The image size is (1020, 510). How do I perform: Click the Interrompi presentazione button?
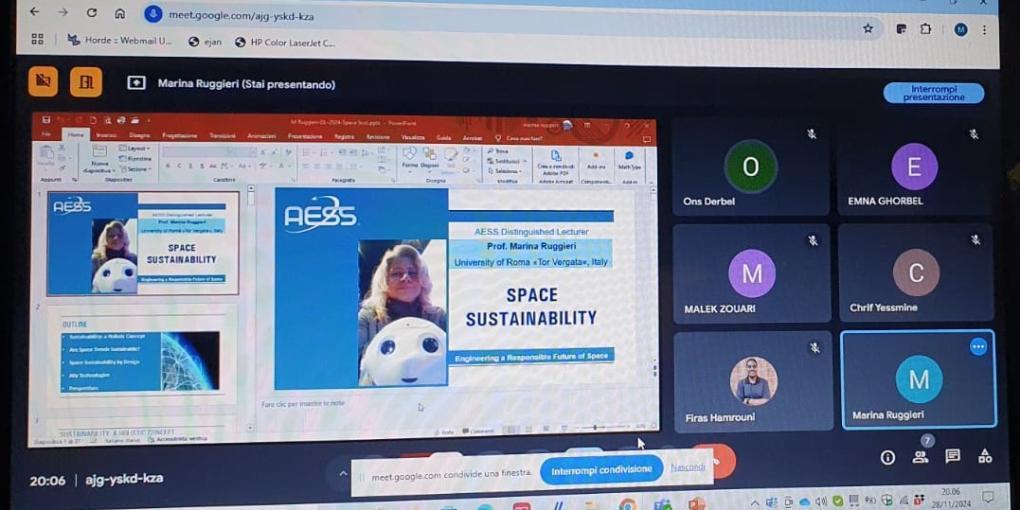tap(933, 93)
